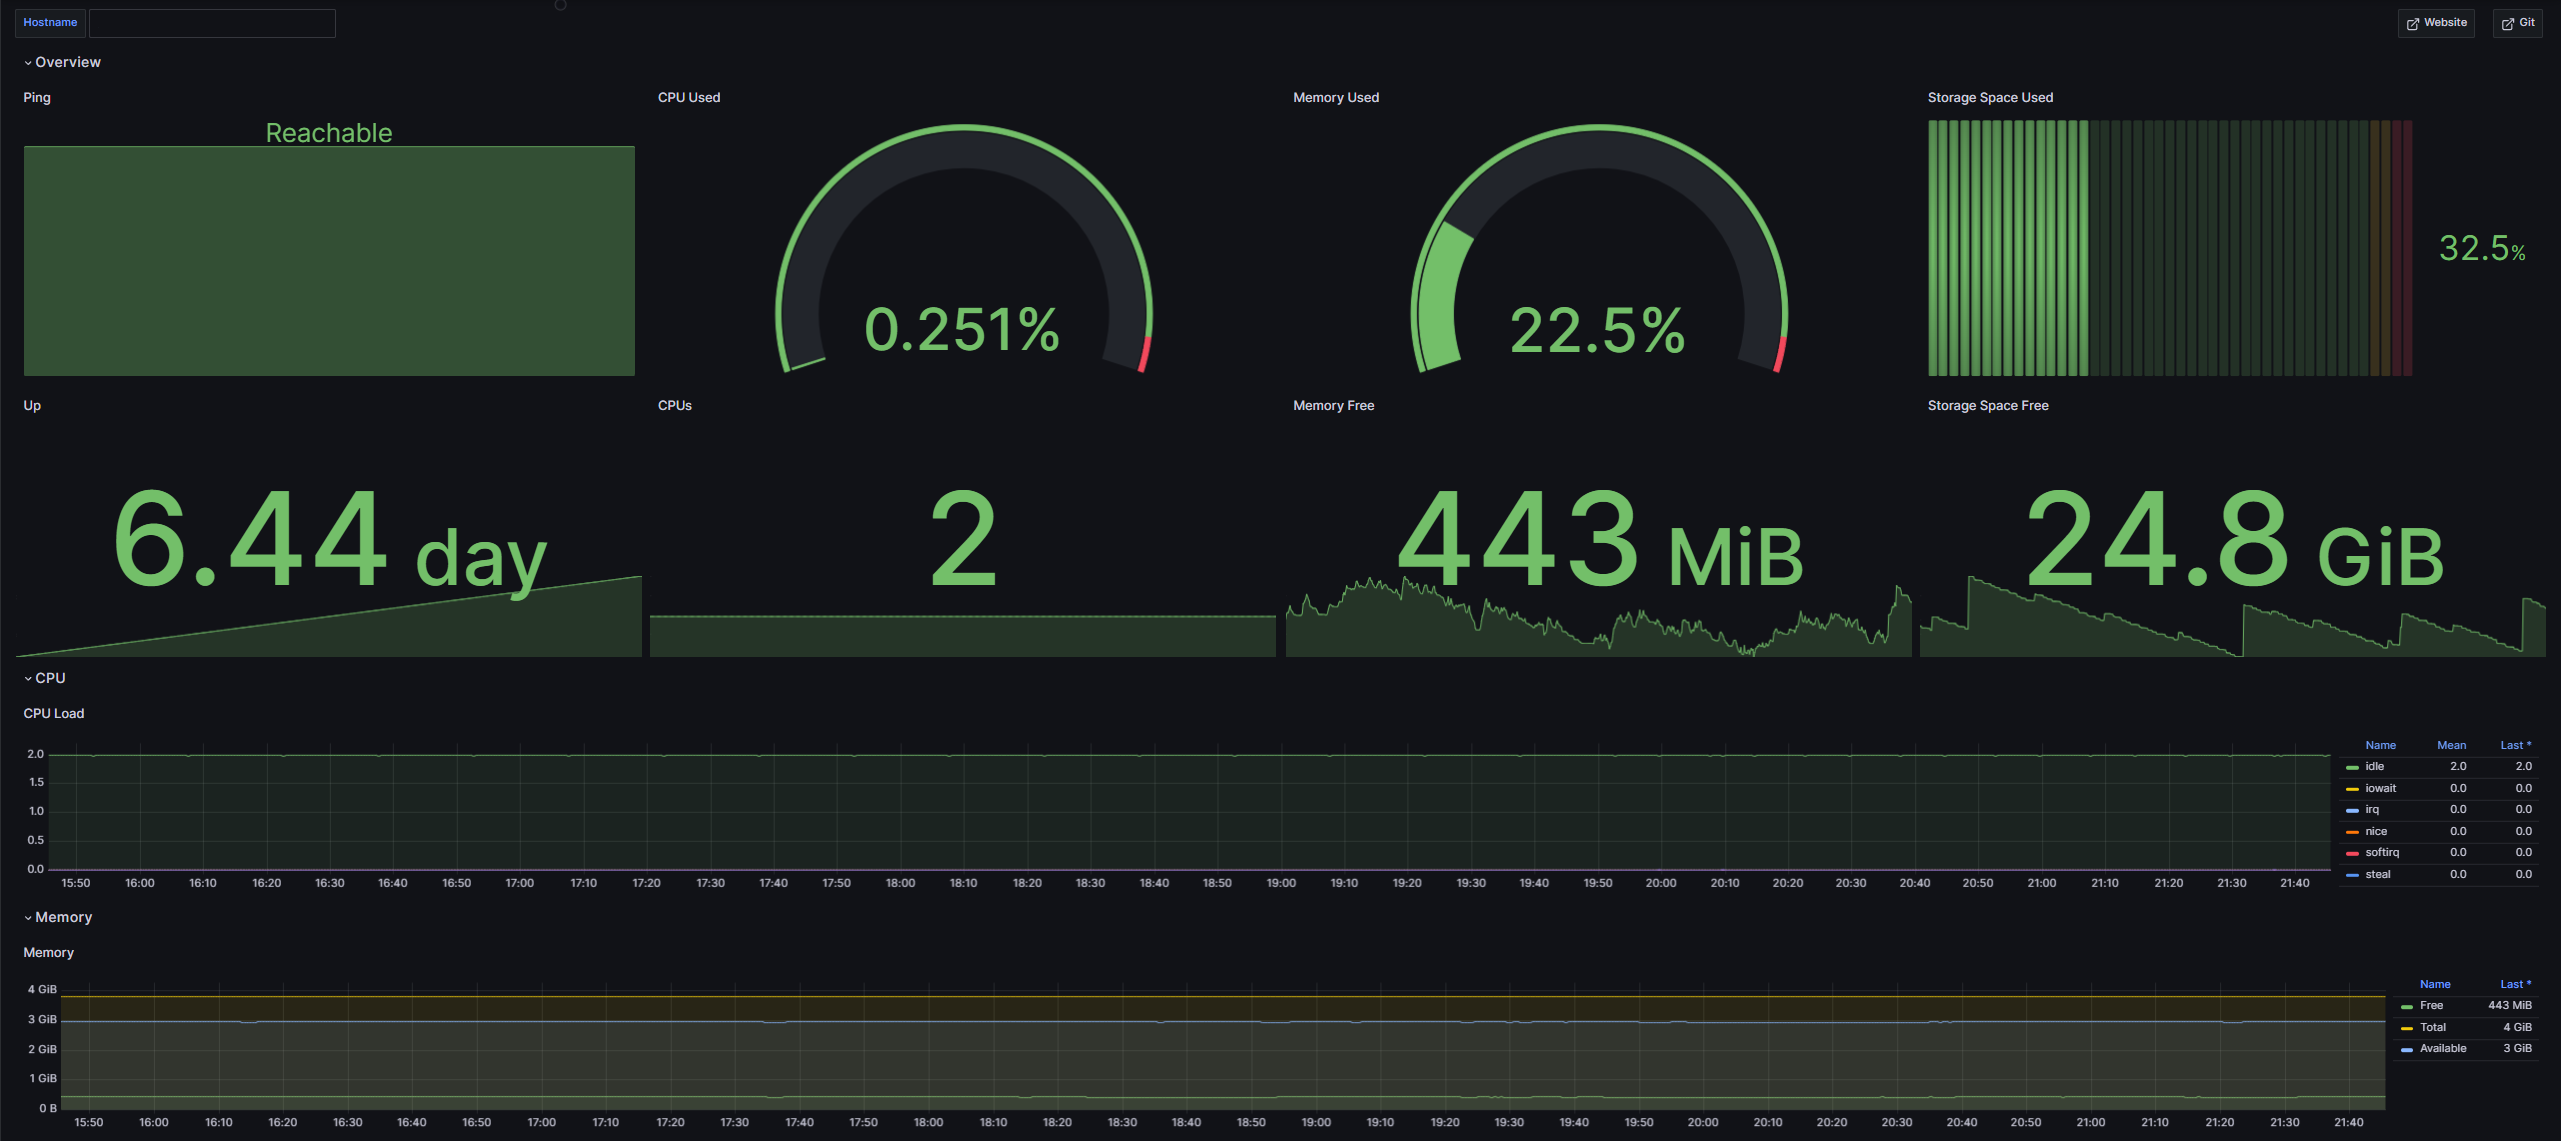Click the Website external link icon
The image size is (2561, 1141).
(x=2412, y=23)
